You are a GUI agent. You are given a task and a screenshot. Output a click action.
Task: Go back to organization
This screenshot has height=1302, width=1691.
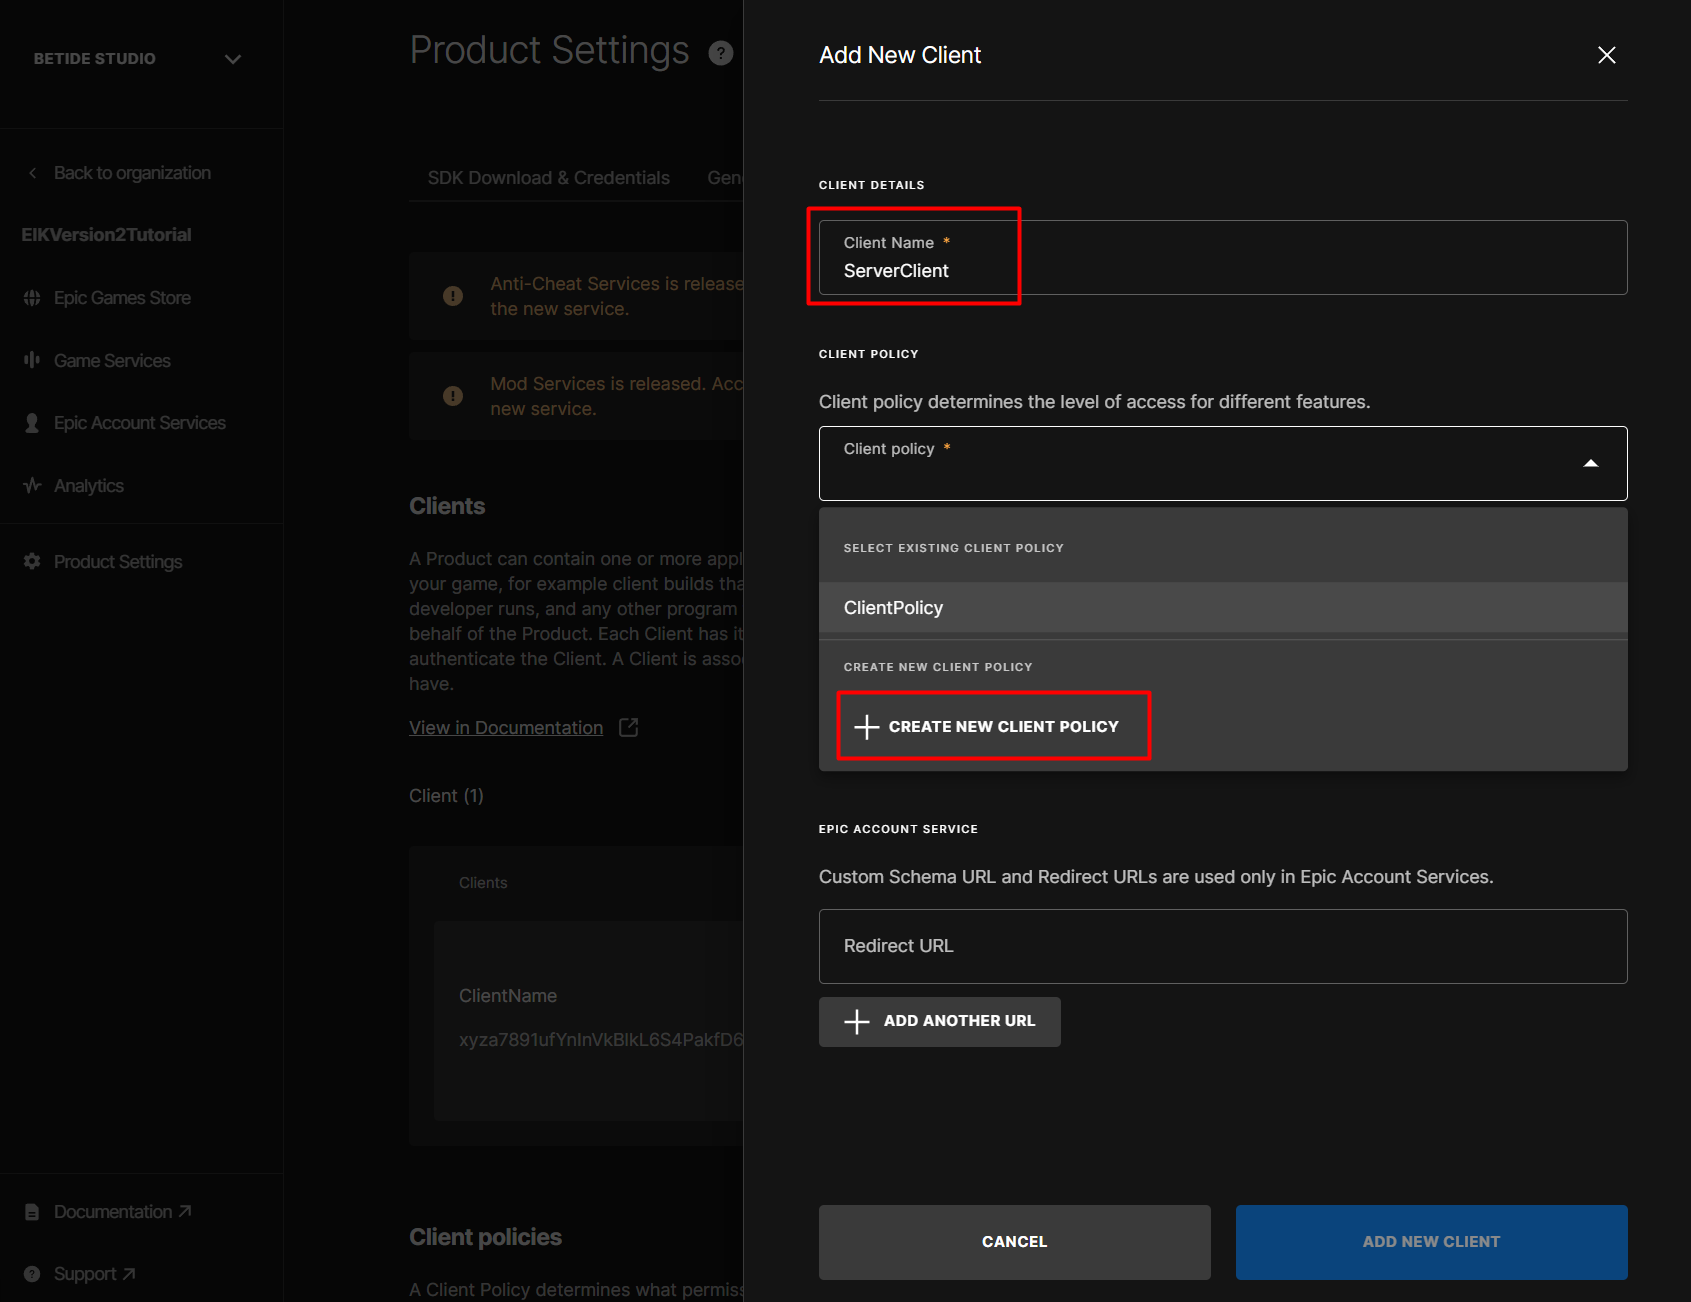pyautogui.click(x=131, y=173)
